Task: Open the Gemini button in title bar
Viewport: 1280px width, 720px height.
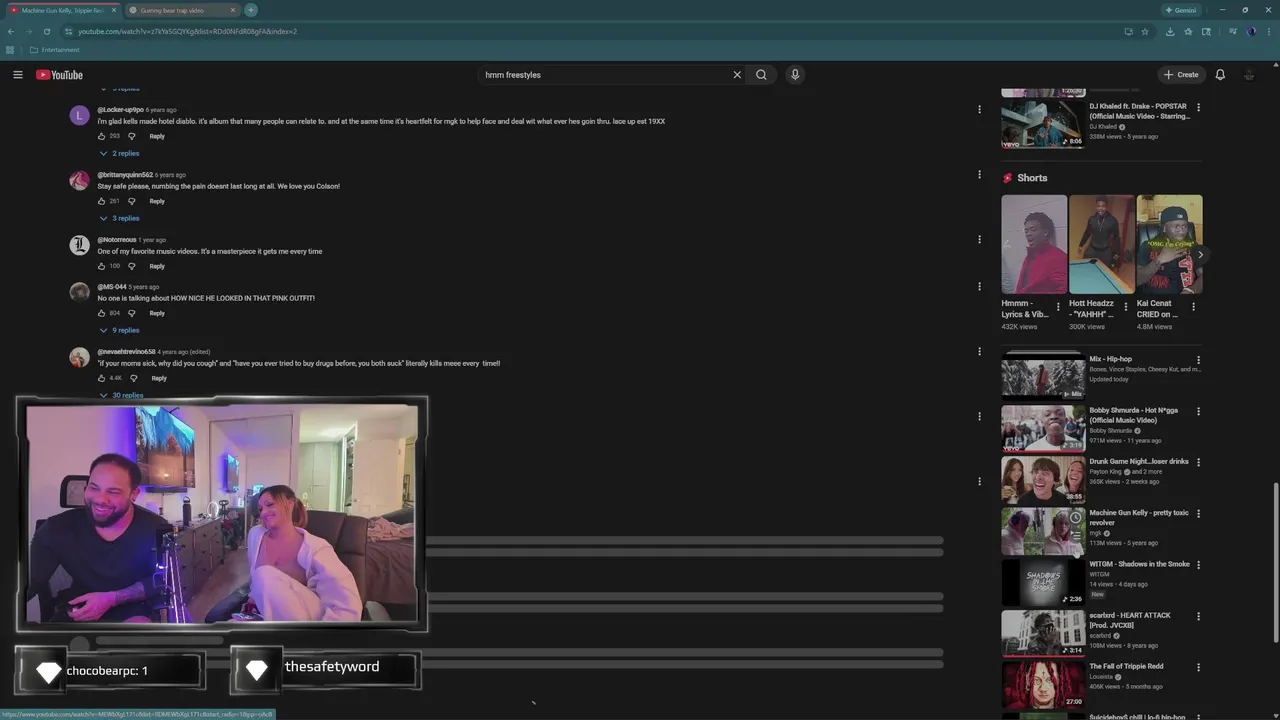Action: 1182,10
